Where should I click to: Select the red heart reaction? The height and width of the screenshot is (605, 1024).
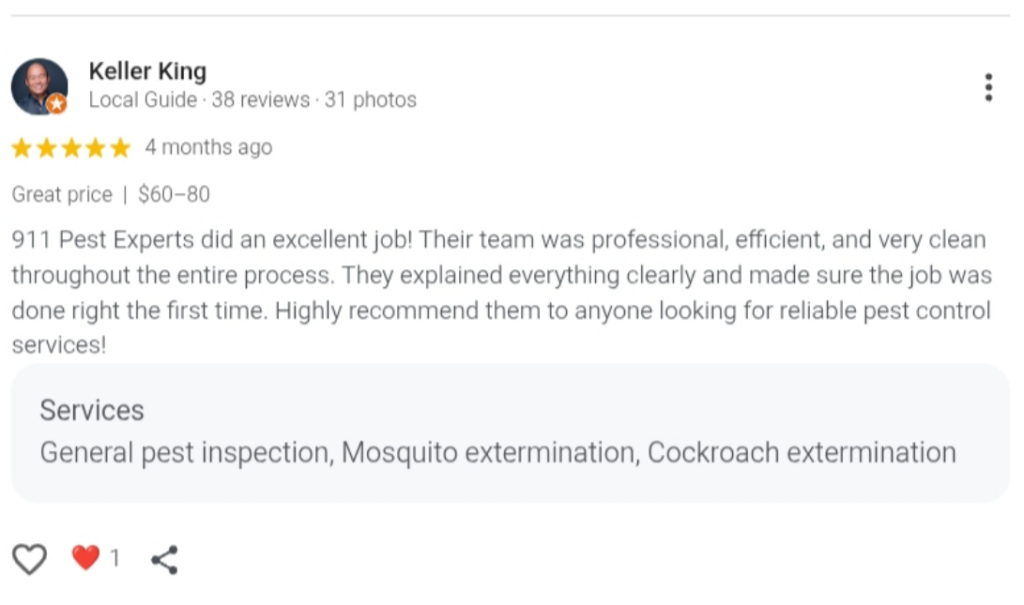86,559
